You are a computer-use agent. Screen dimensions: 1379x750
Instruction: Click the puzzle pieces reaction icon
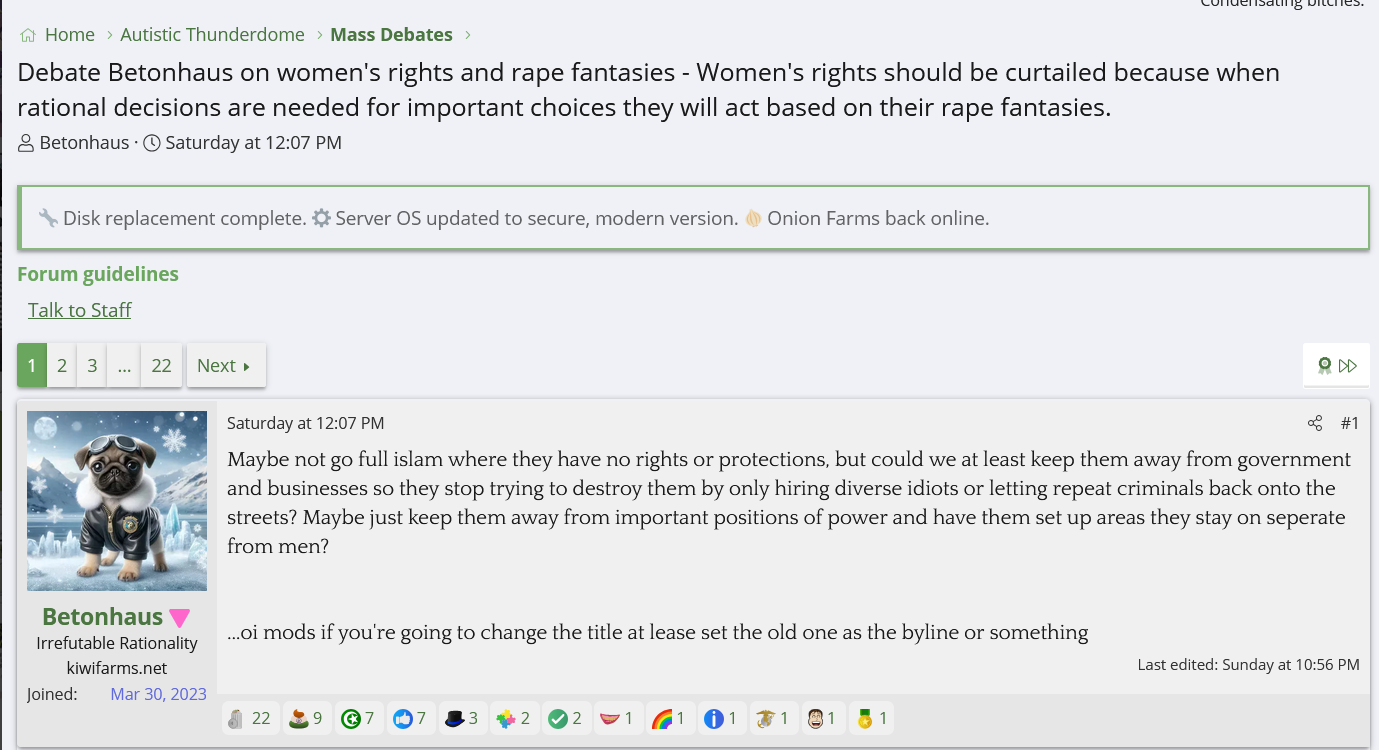507,718
